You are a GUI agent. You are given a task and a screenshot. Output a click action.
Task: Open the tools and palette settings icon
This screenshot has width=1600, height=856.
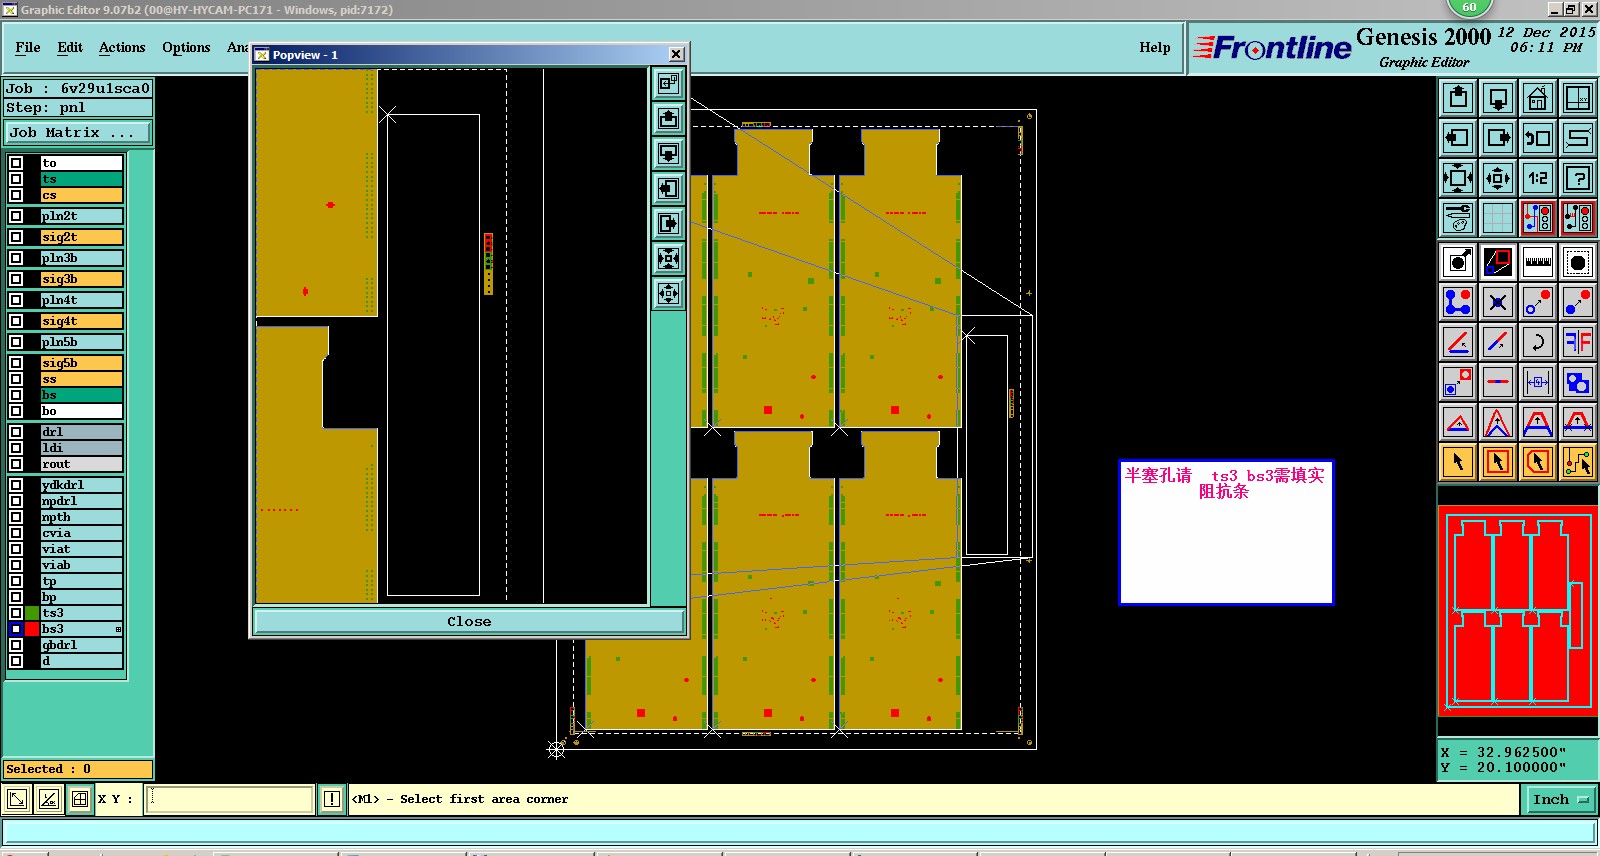pos(1458,218)
